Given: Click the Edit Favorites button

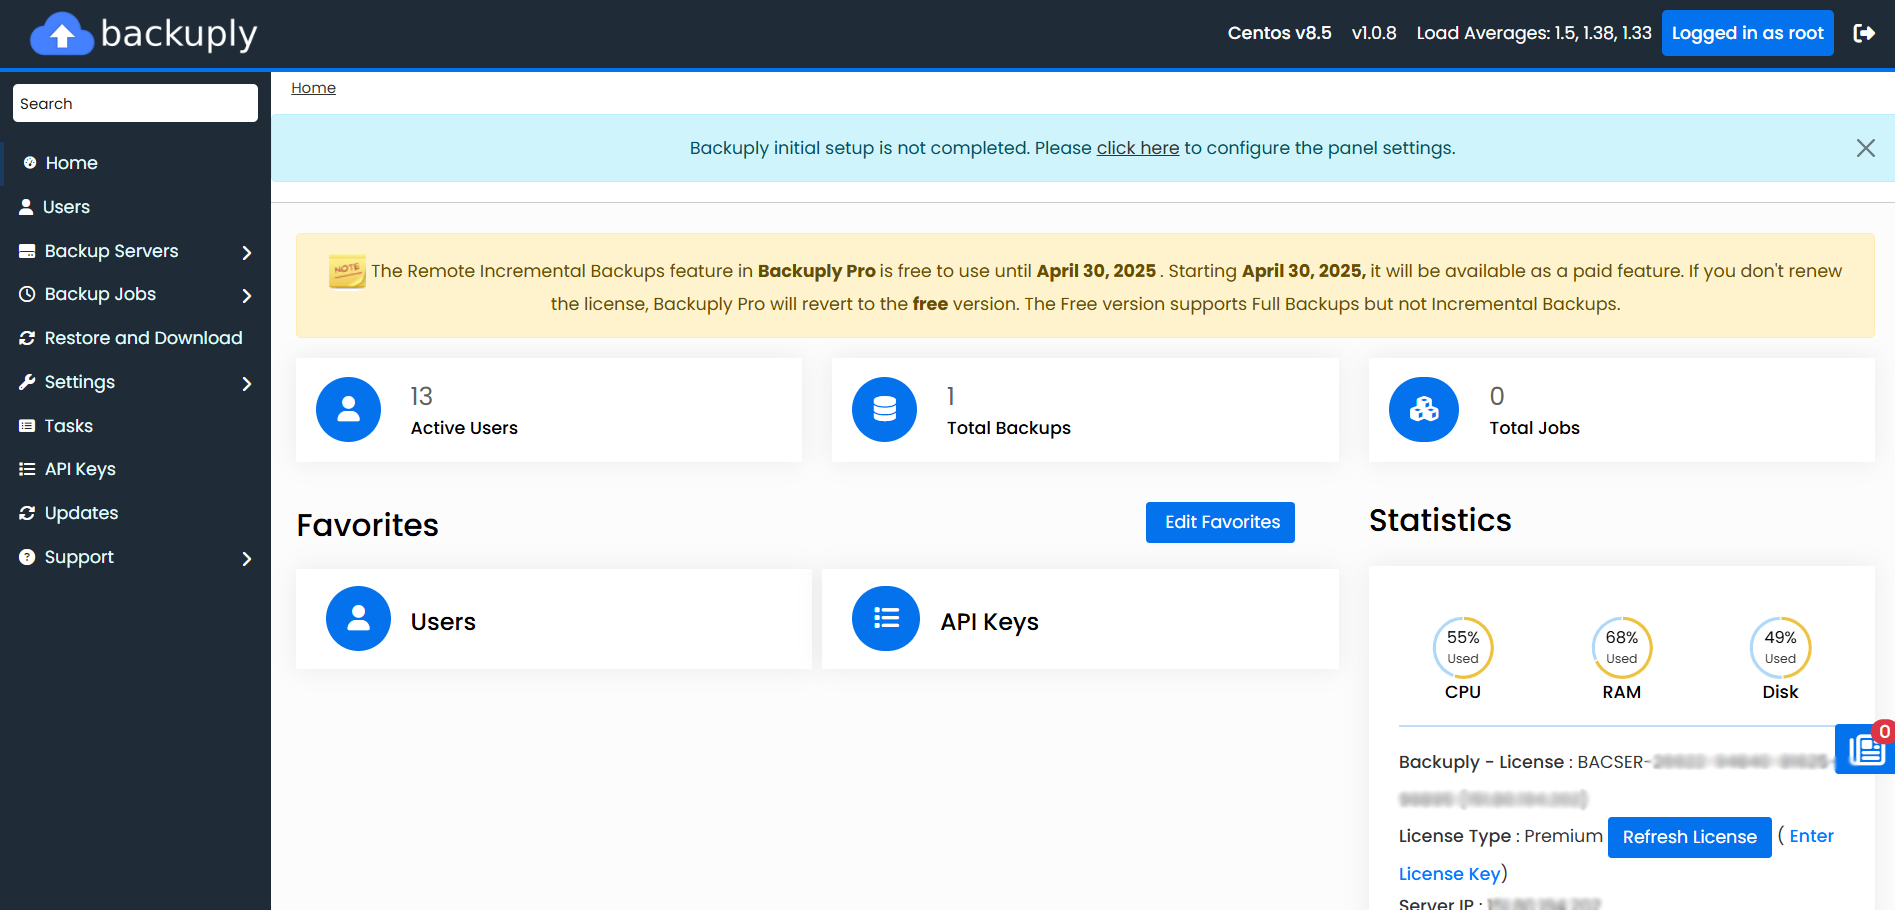Looking at the screenshot, I should pos(1220,522).
